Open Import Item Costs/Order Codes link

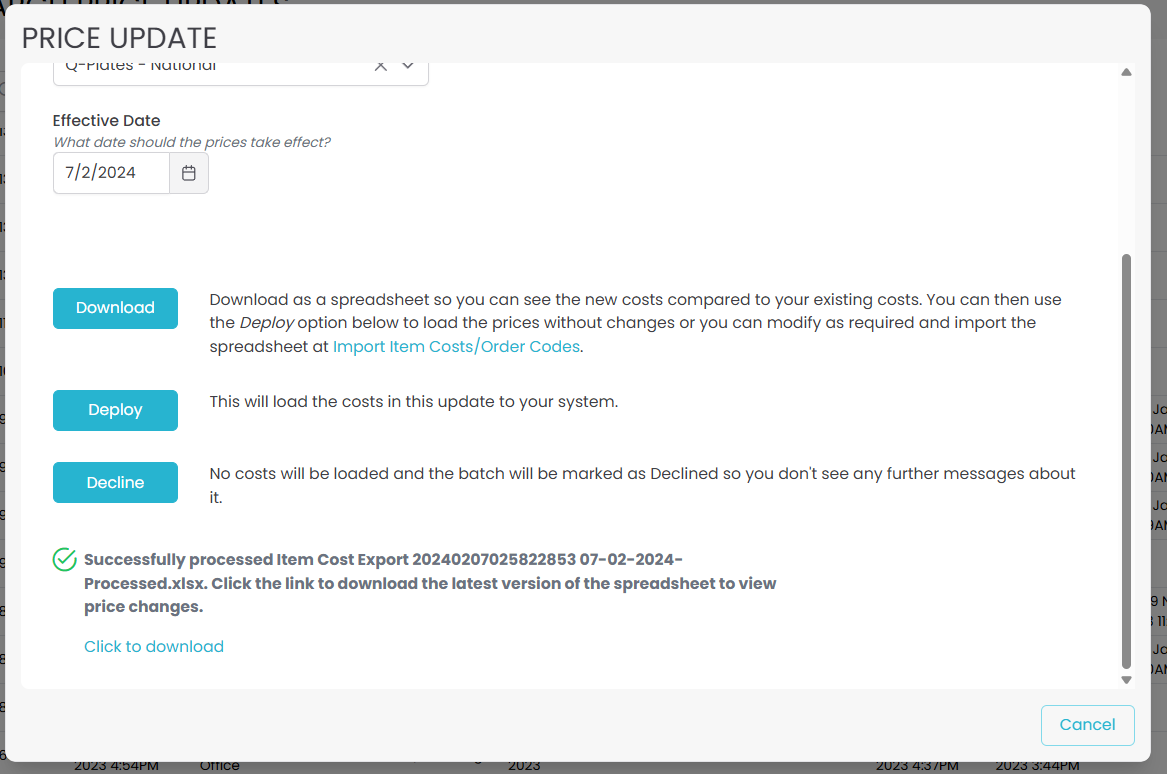point(457,346)
